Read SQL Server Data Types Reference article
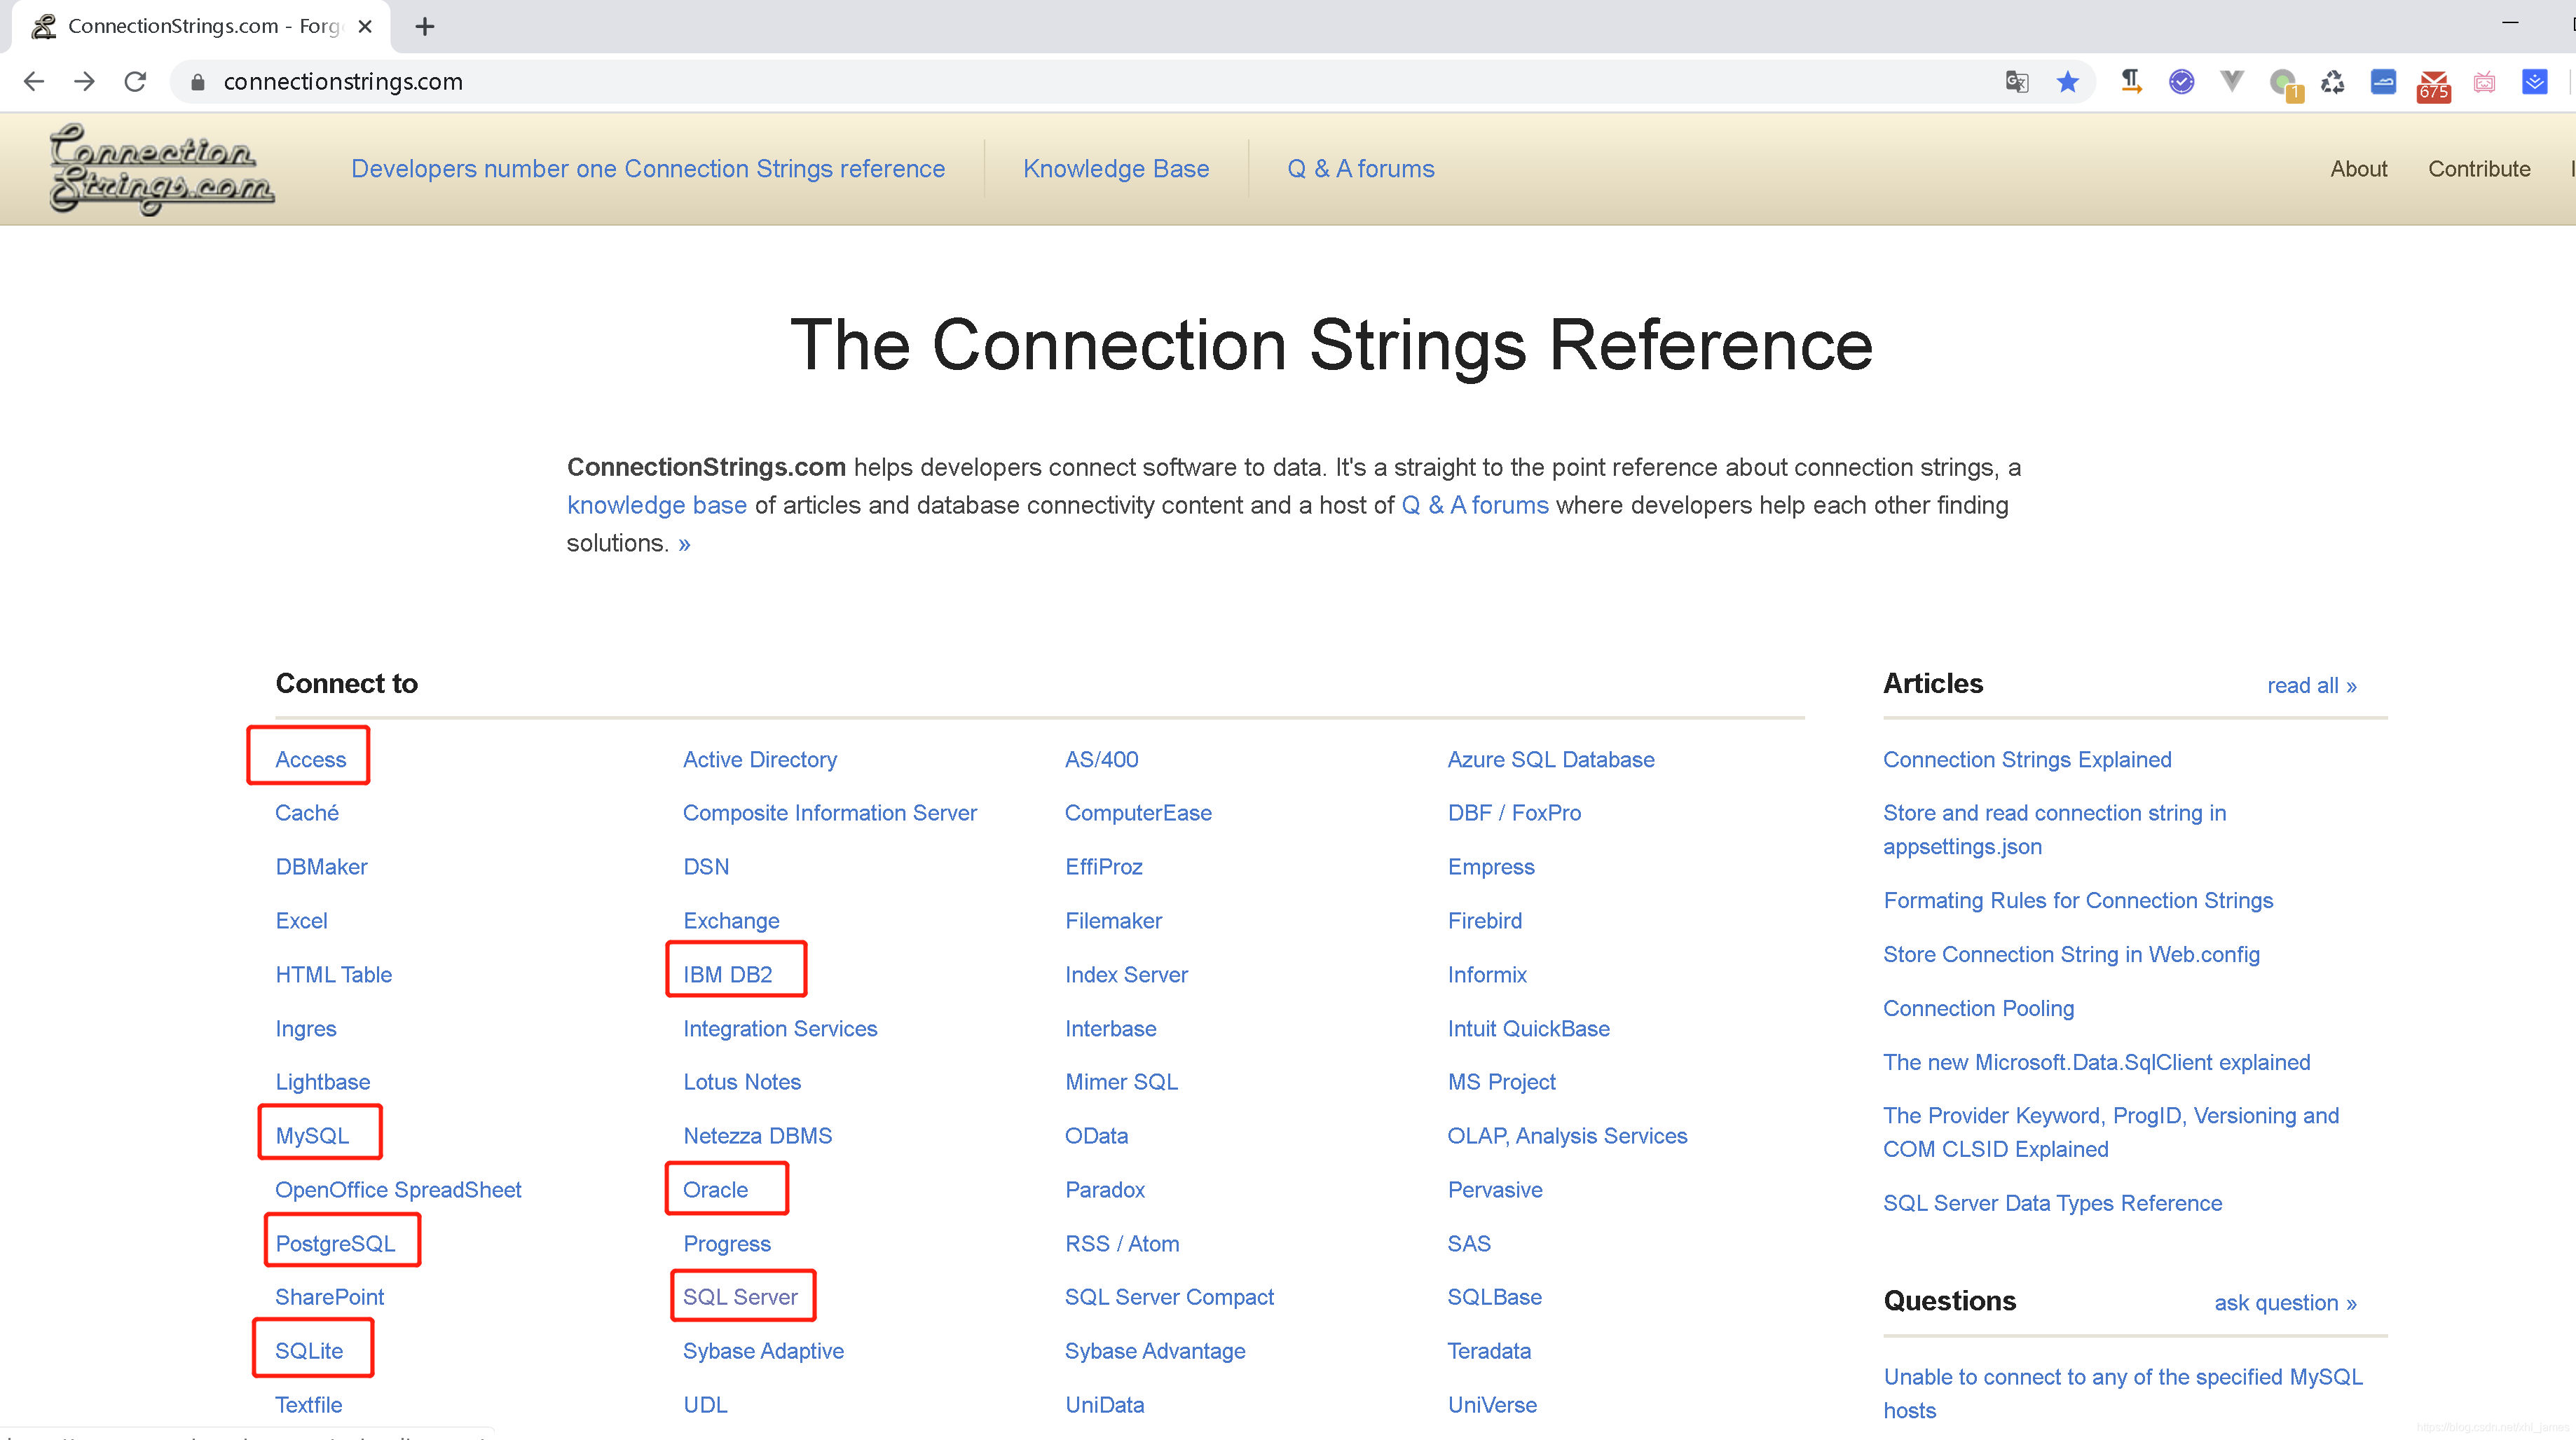2576x1440 pixels. coord(2052,1203)
